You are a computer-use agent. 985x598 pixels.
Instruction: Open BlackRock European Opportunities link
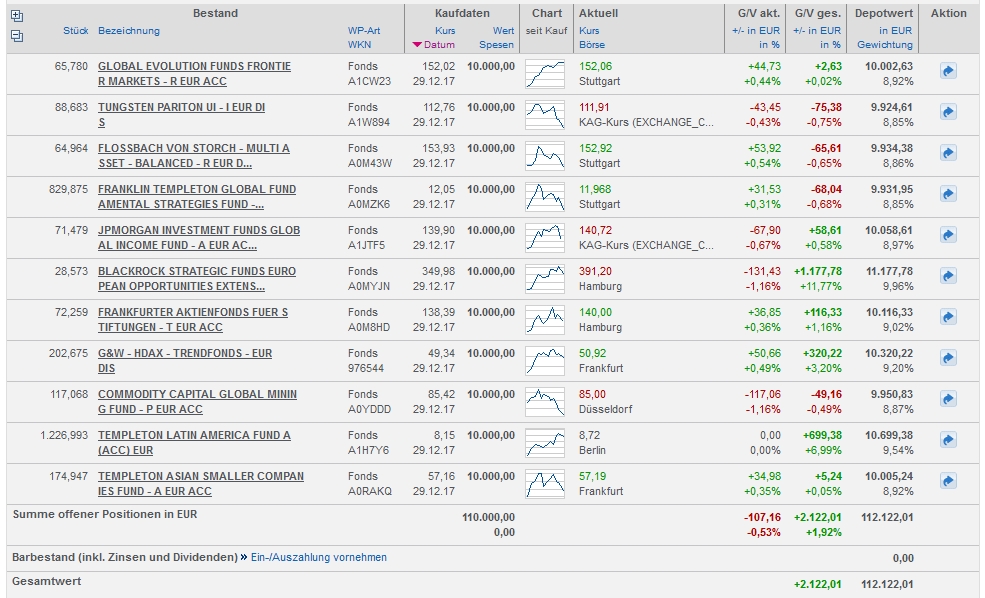click(197, 279)
